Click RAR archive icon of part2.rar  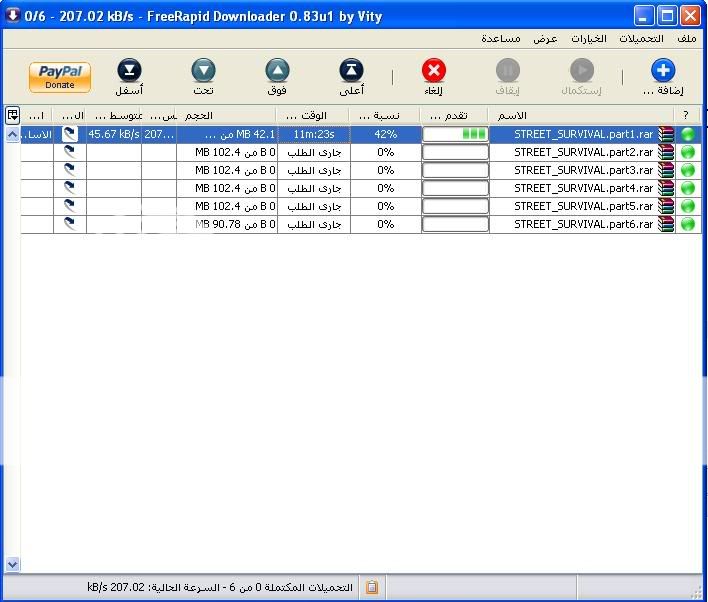coord(666,152)
